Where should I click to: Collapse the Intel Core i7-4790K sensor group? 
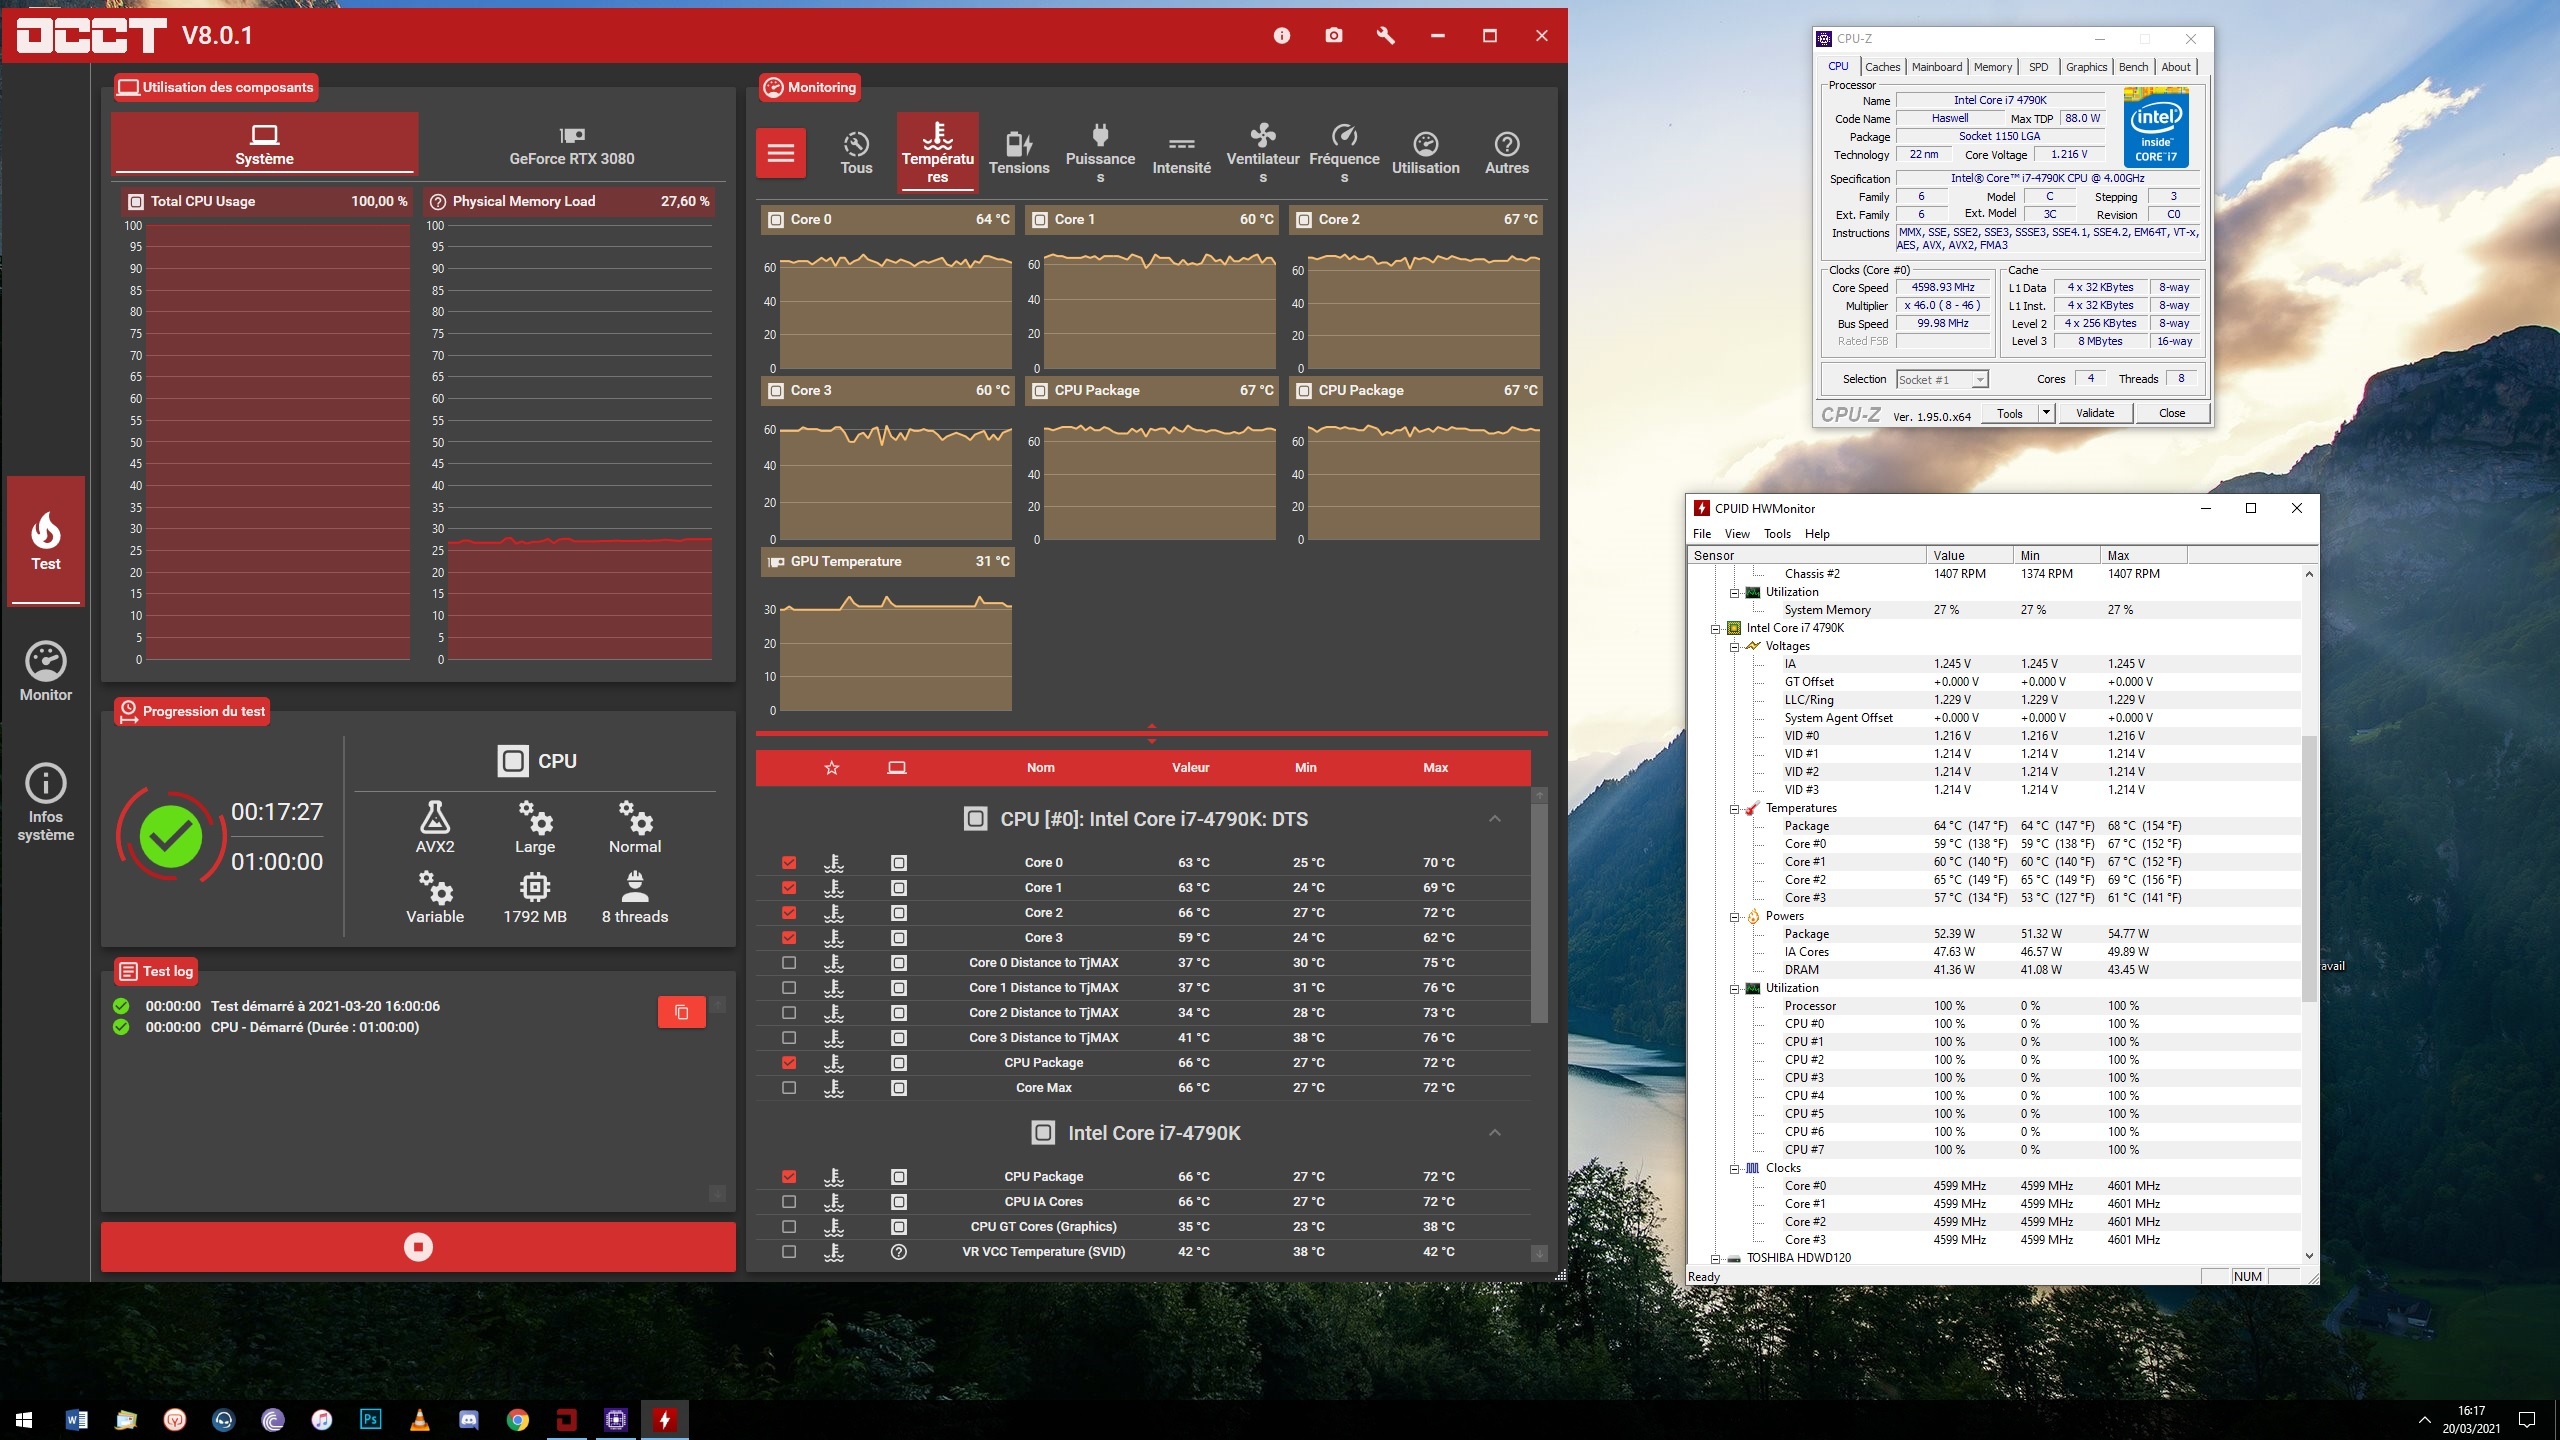tap(1494, 1133)
